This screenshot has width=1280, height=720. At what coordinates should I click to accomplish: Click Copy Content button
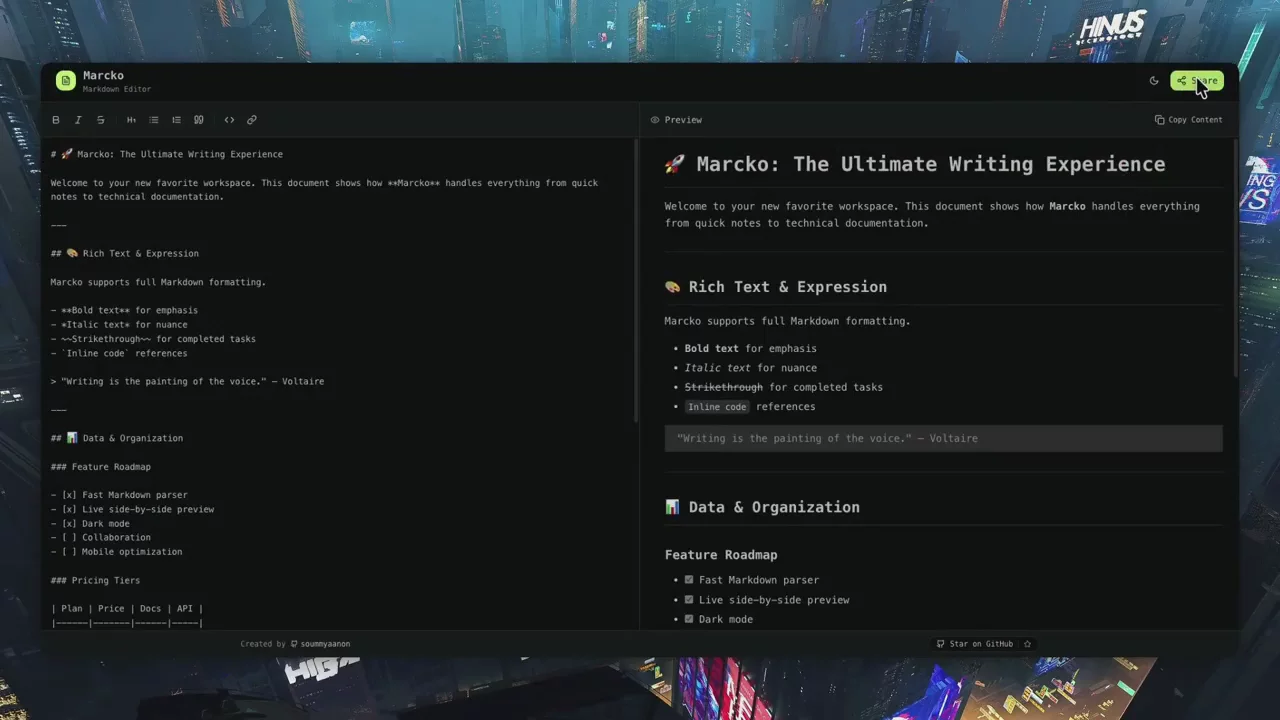coord(1189,120)
